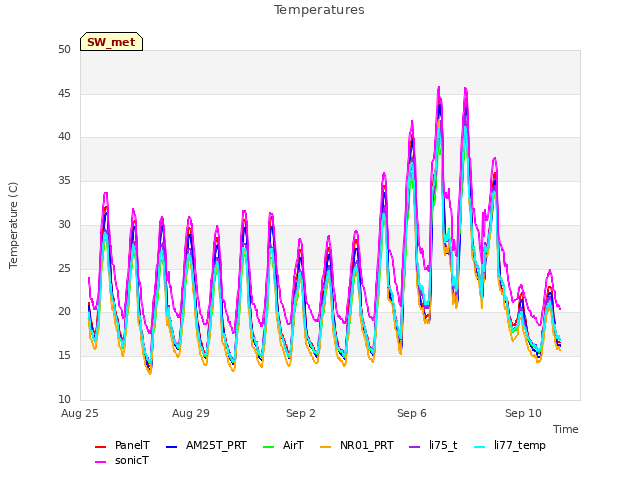This screenshot has width=640, height=480.
Task: Click the magenta sonicT legend swatch
Action: (x=100, y=462)
